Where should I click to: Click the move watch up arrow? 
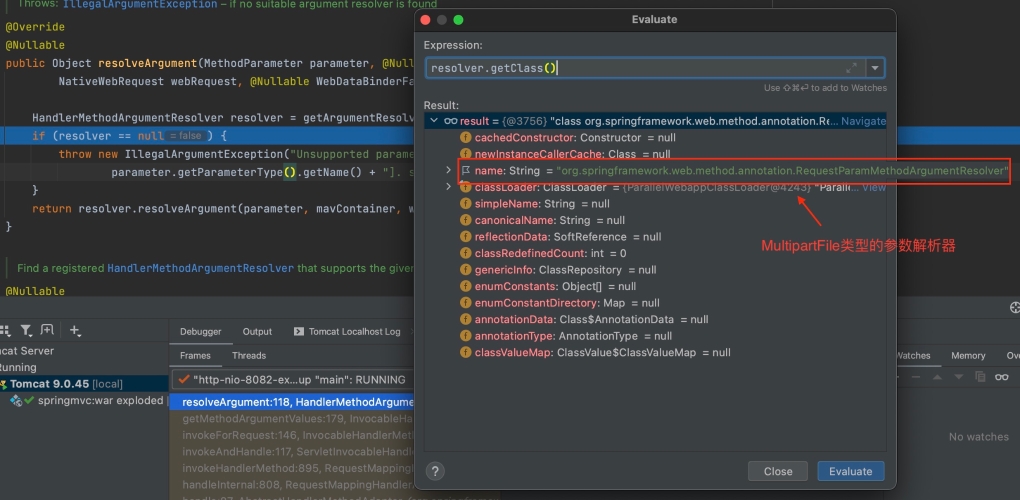(x=937, y=377)
